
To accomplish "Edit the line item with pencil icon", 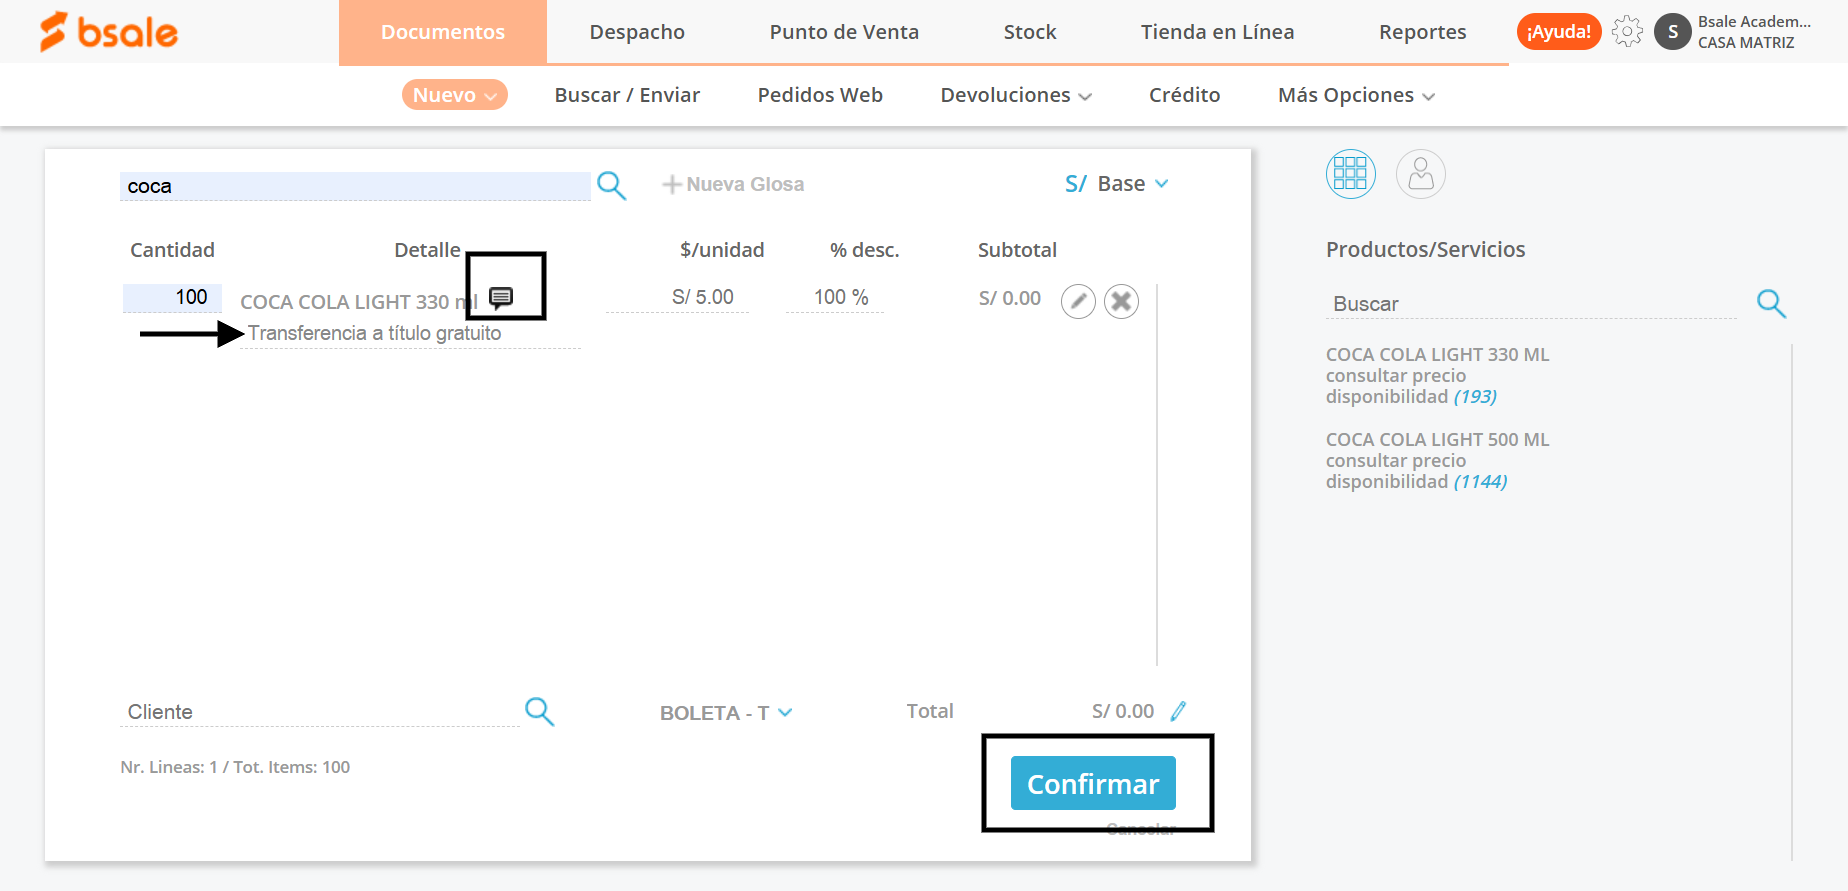I will [x=1078, y=301].
